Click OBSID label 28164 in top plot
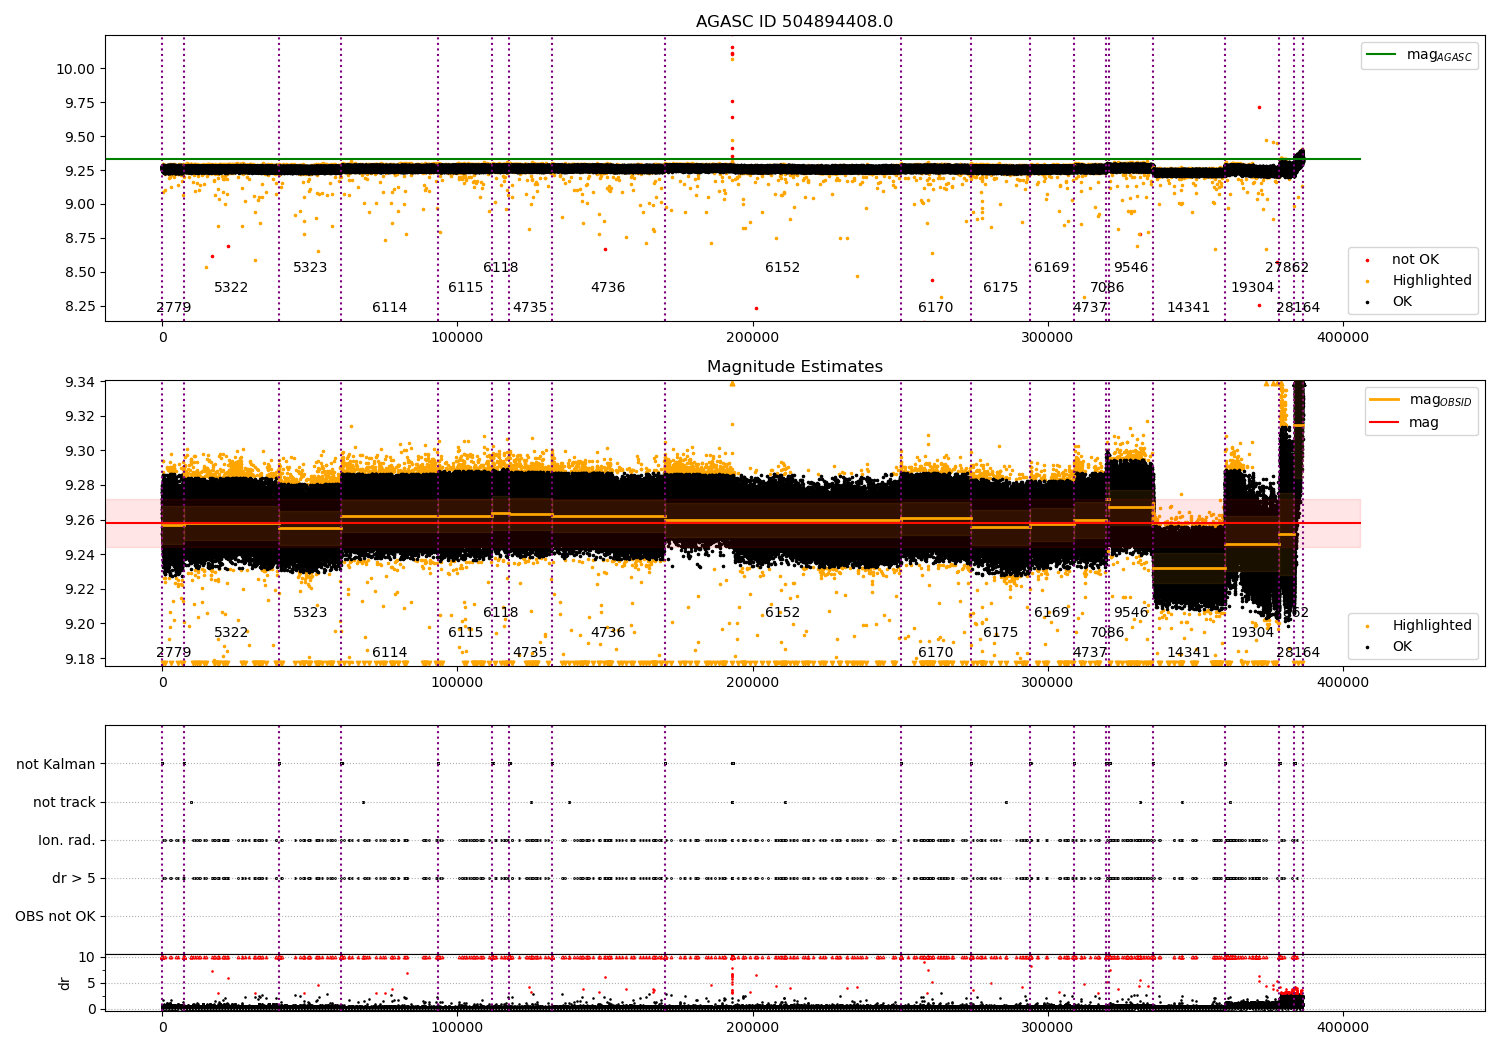Screen dimensions: 1500x1050 pos(1298,308)
